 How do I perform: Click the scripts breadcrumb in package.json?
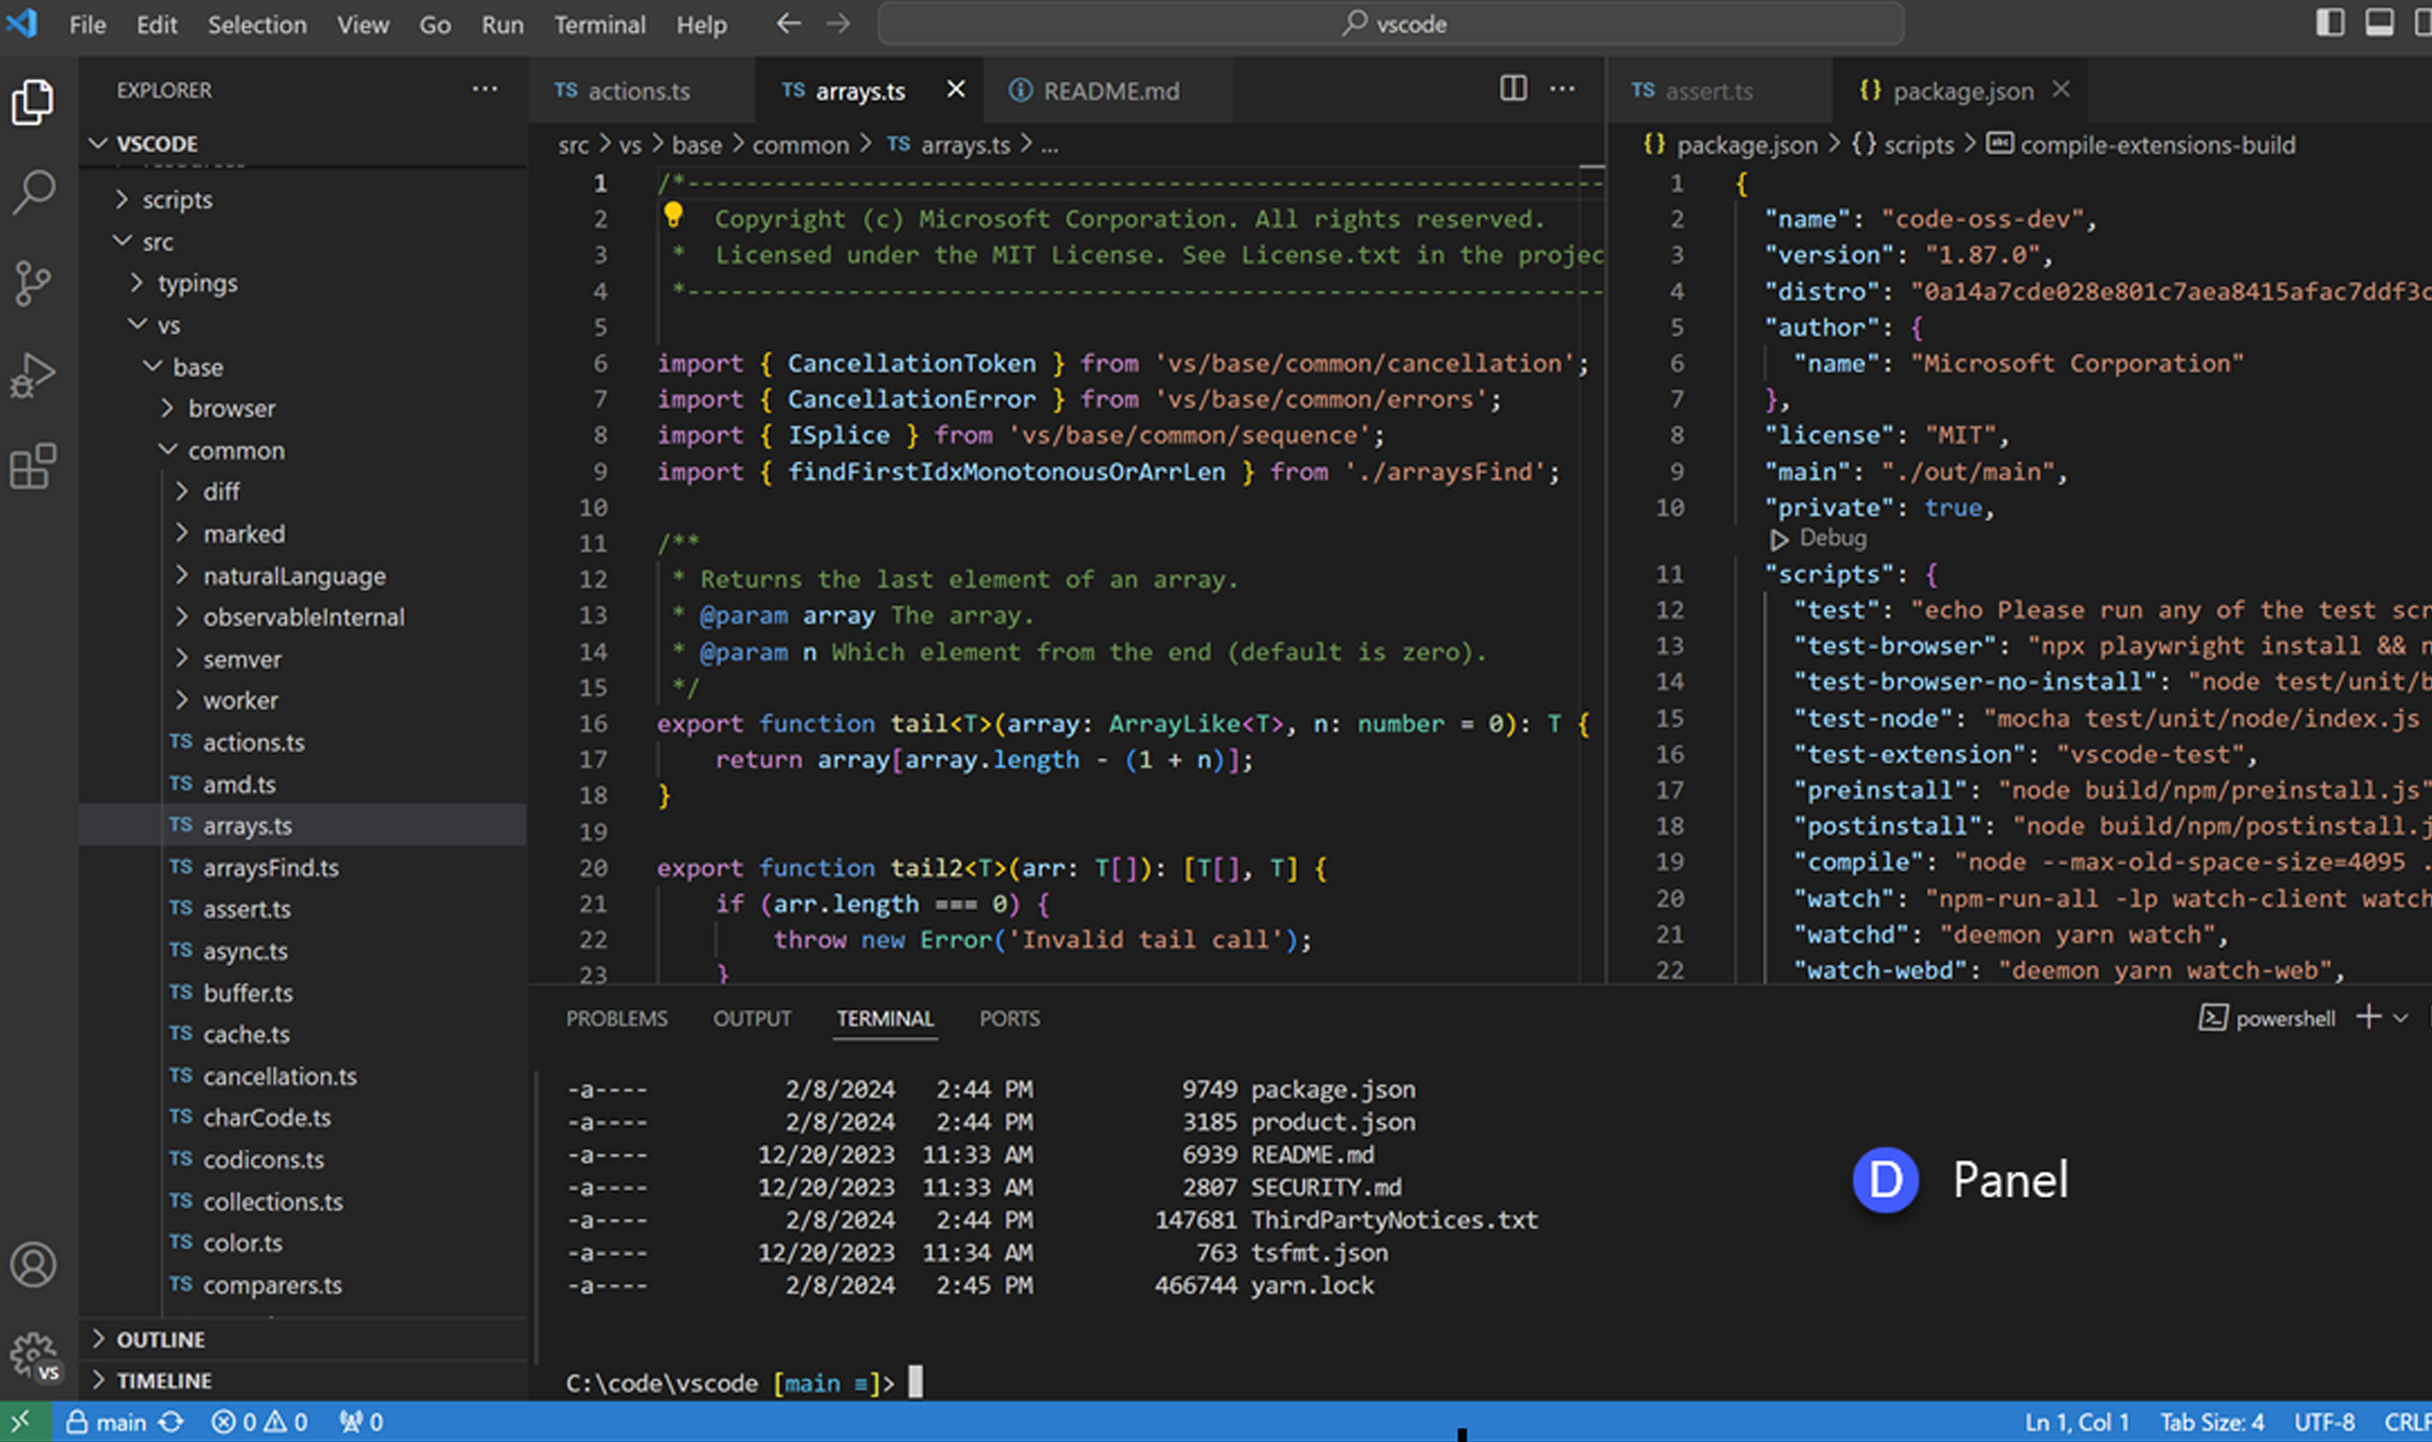[1903, 144]
